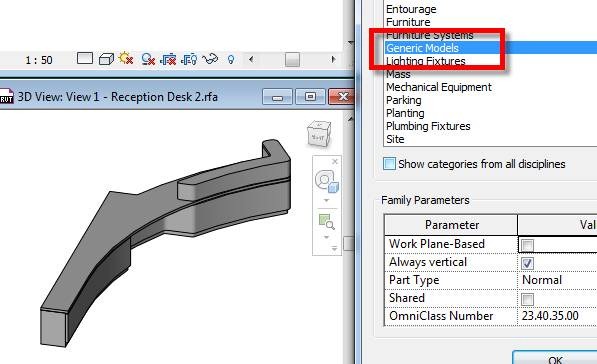The image size is (597, 364).
Task: Expand the Zoom tool dropdown arrow
Action: 326,237
